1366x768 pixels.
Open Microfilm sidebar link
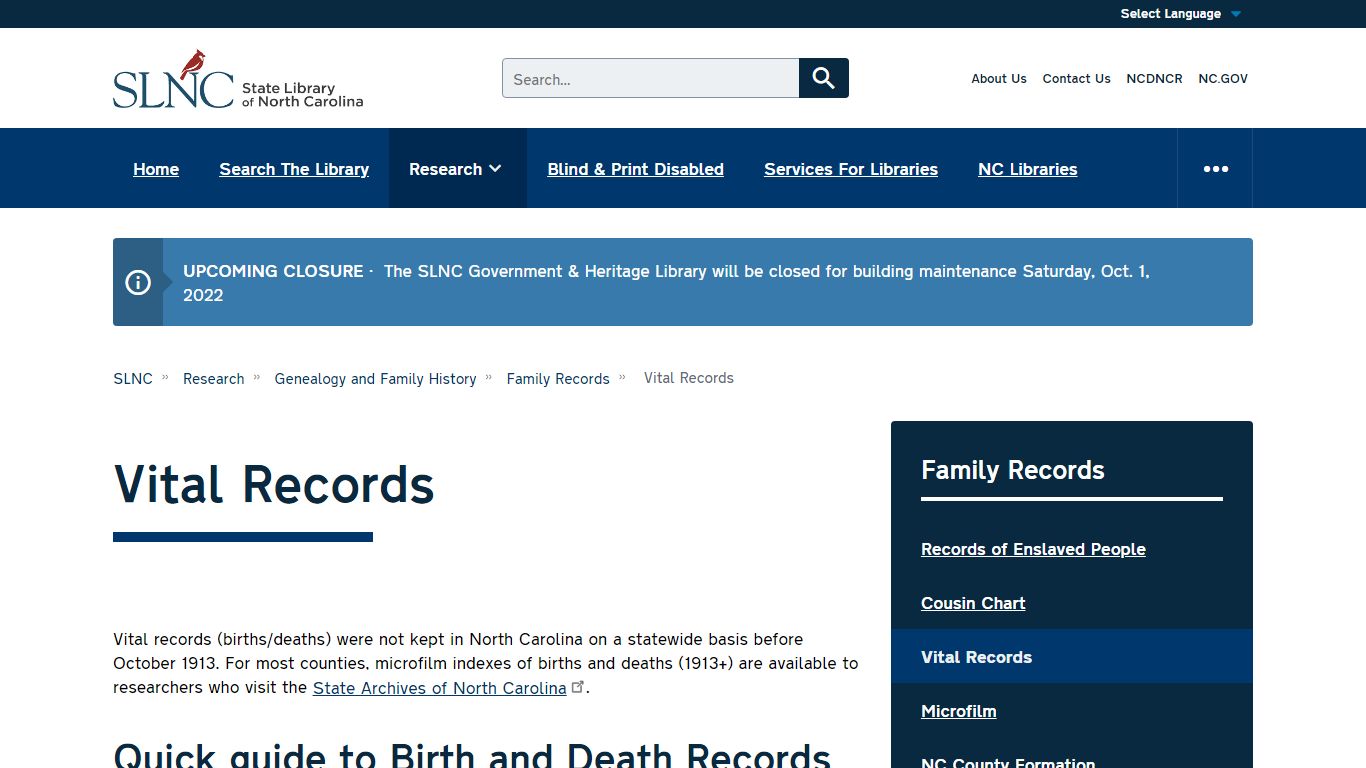[959, 711]
